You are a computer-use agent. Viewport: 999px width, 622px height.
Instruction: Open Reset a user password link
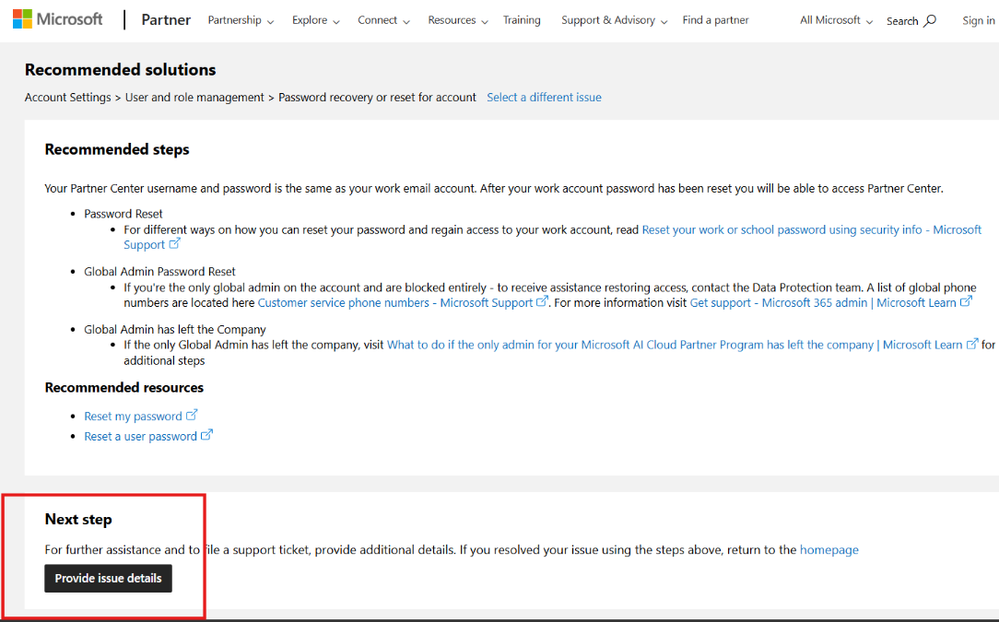pos(141,437)
